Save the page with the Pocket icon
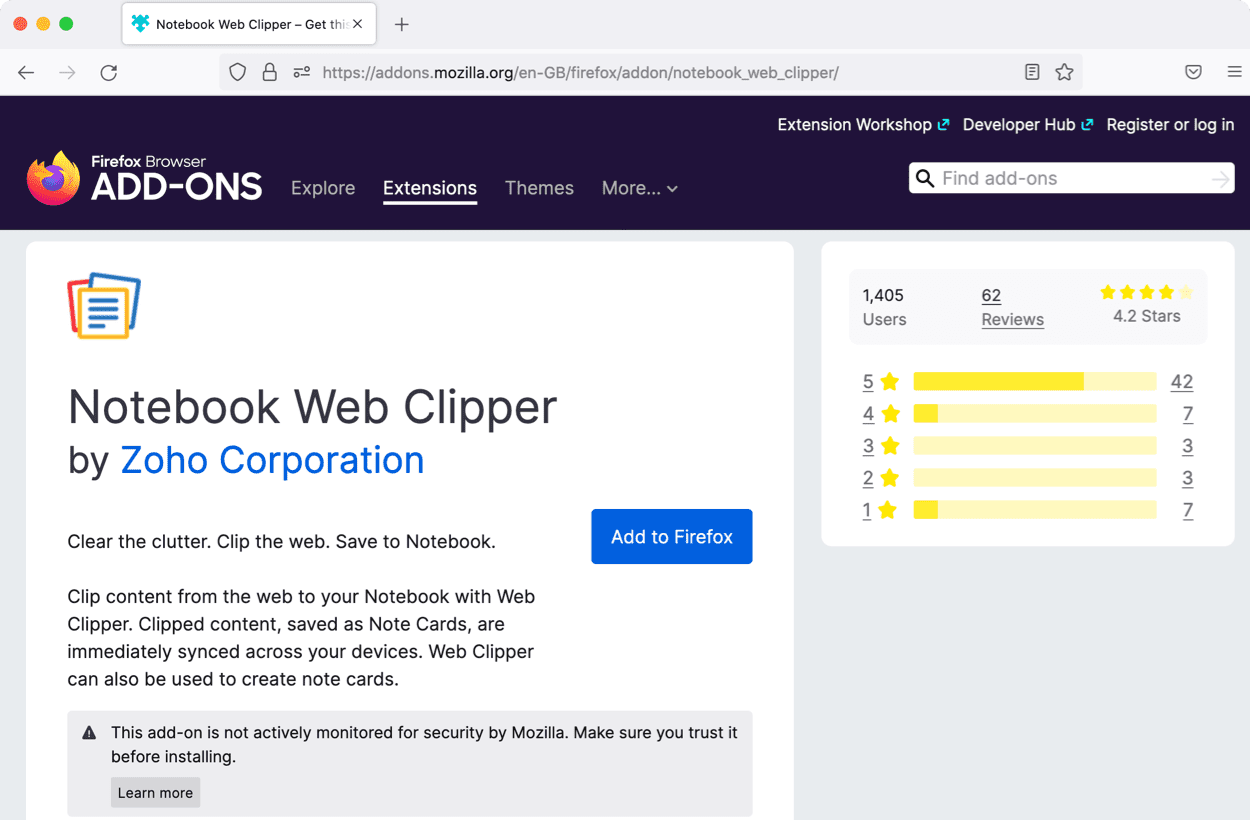 pyautogui.click(x=1193, y=72)
